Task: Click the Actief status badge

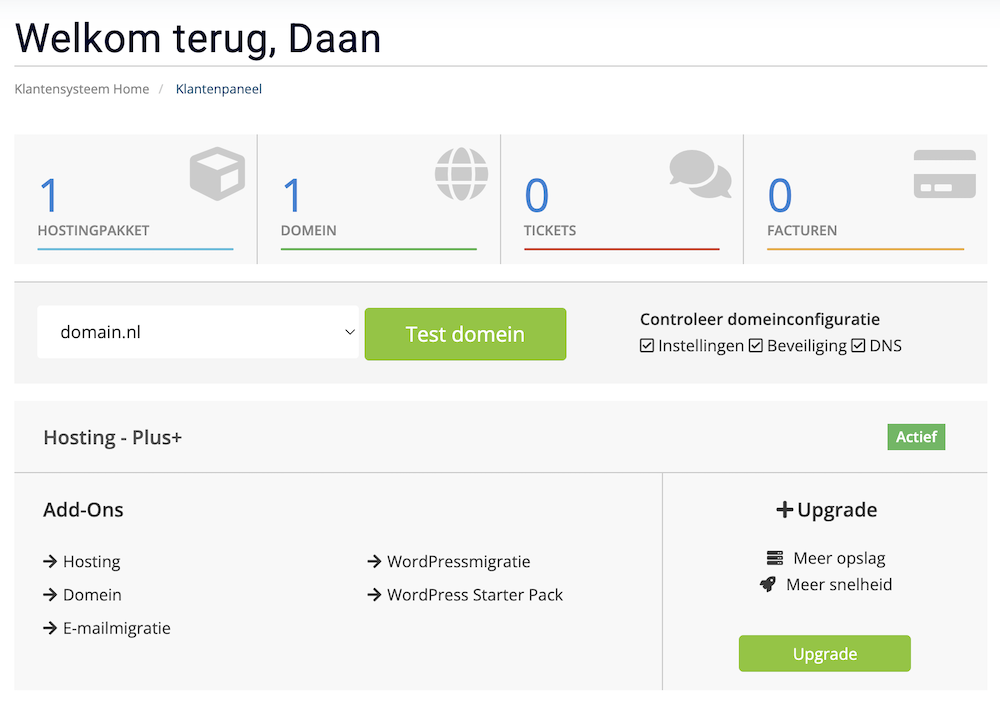Action: coord(915,437)
